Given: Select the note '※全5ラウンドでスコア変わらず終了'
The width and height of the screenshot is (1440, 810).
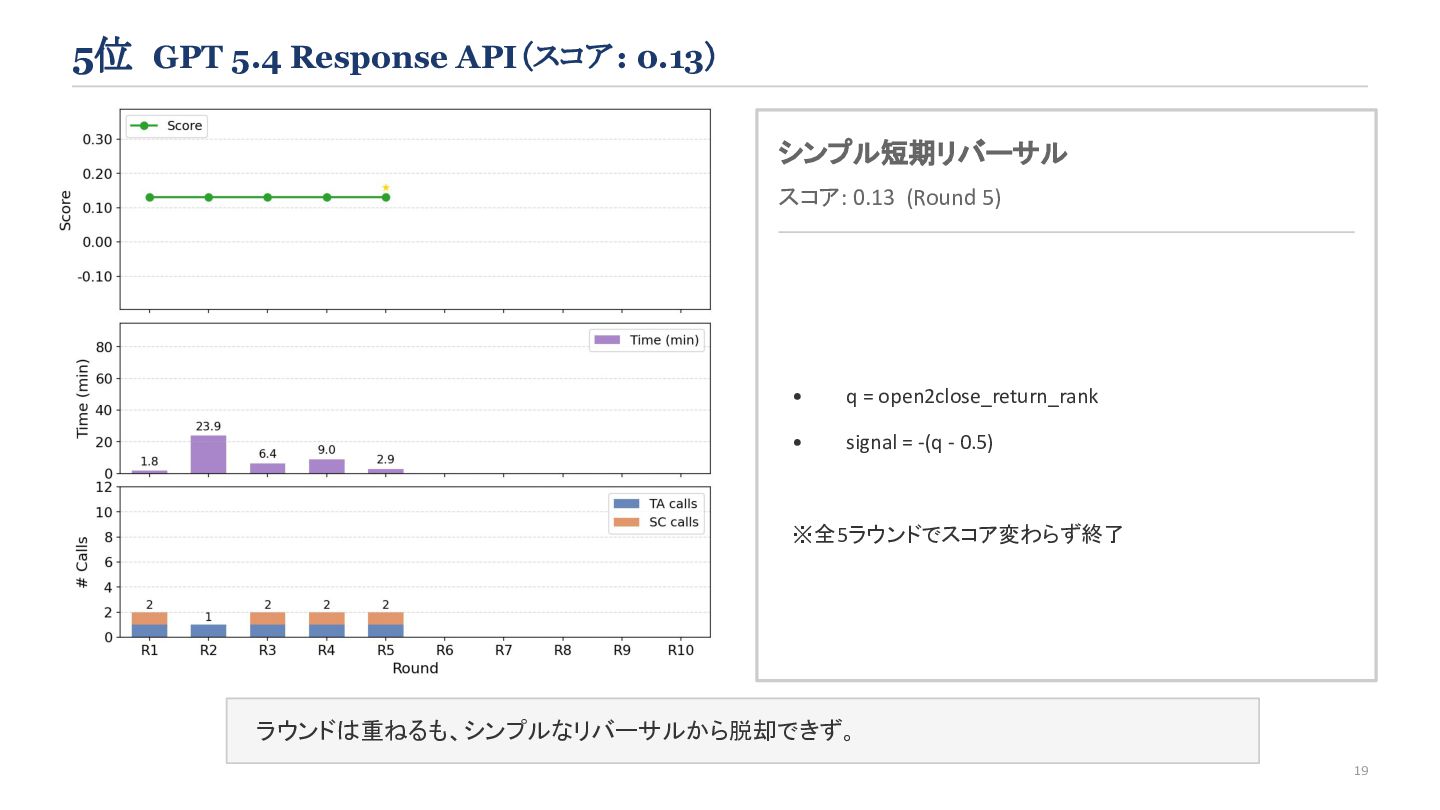Looking at the screenshot, I should click(957, 534).
